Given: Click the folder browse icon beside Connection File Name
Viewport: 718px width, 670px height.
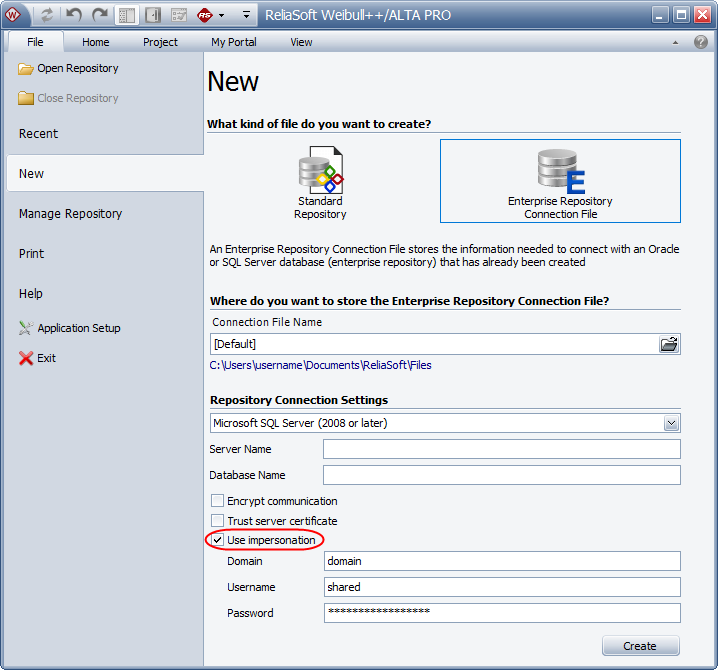Looking at the screenshot, I should (x=669, y=344).
